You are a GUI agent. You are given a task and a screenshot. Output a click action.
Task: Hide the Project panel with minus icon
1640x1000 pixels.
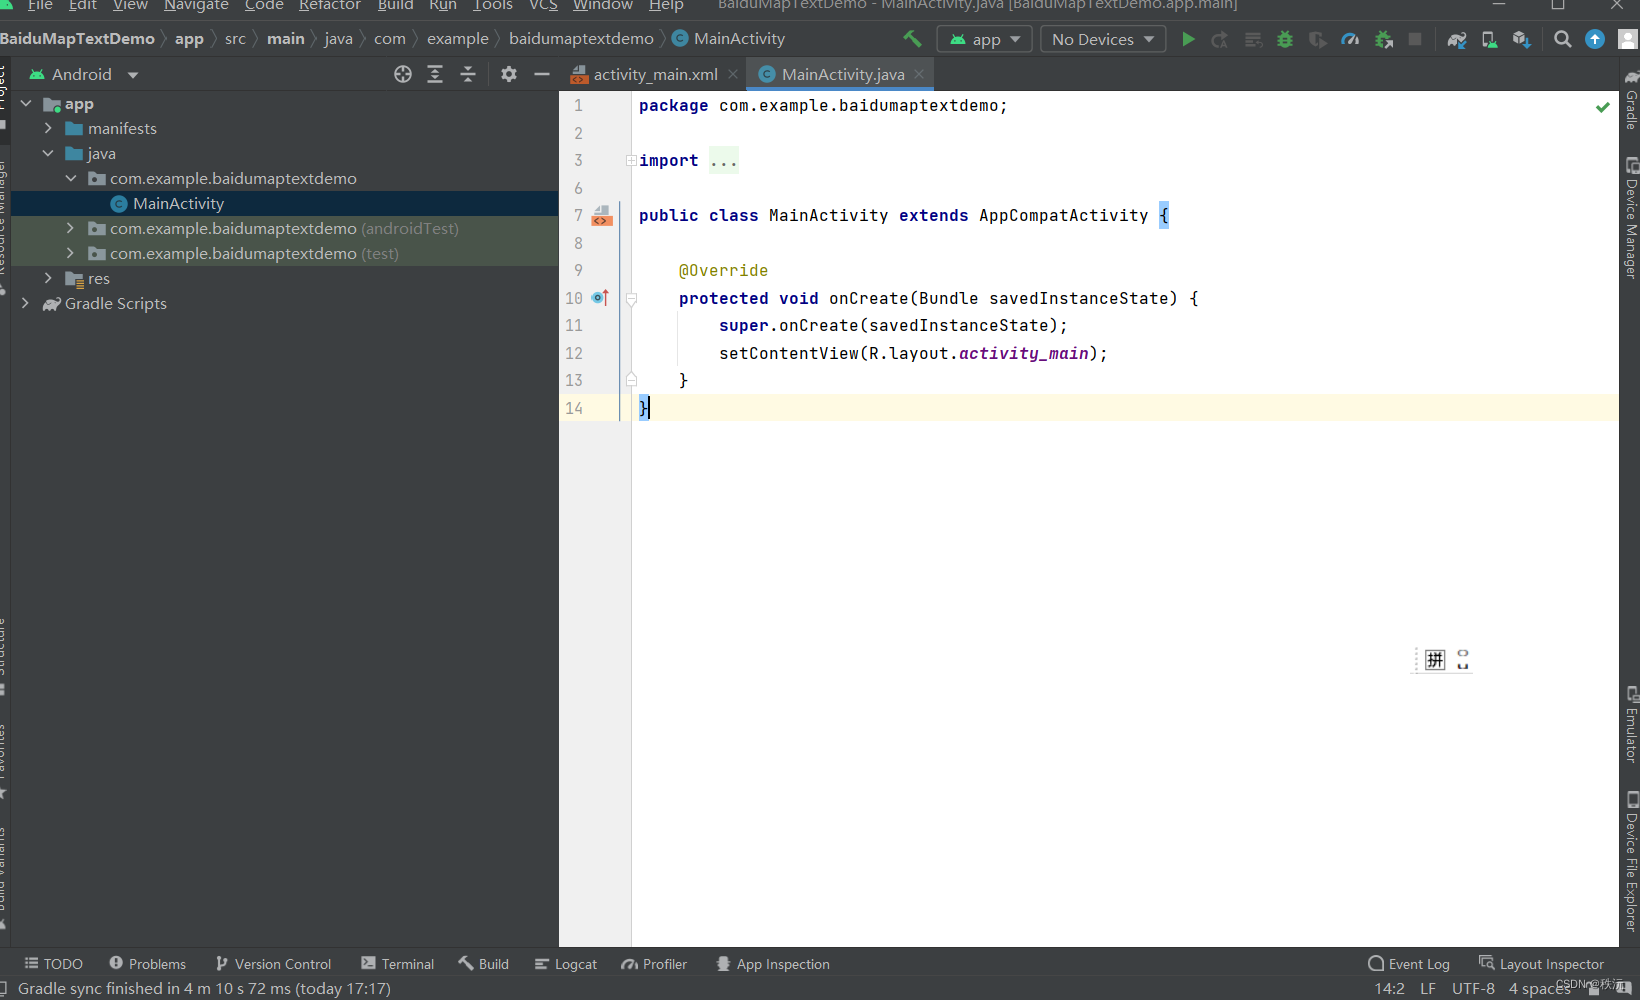pyautogui.click(x=542, y=74)
